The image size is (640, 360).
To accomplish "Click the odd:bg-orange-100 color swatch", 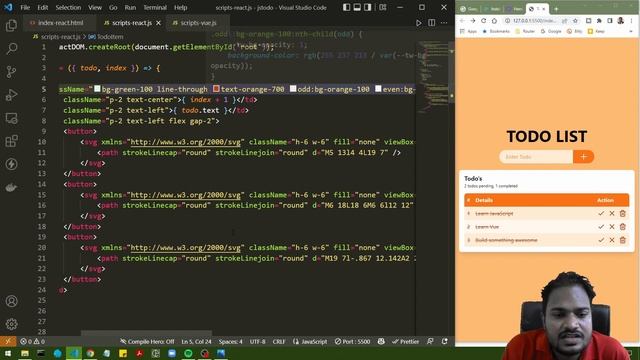I will tap(293, 89).
